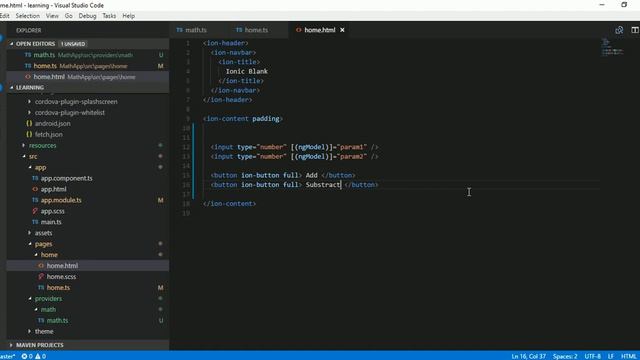Restore down the VS Code window

click(x=624, y=5)
